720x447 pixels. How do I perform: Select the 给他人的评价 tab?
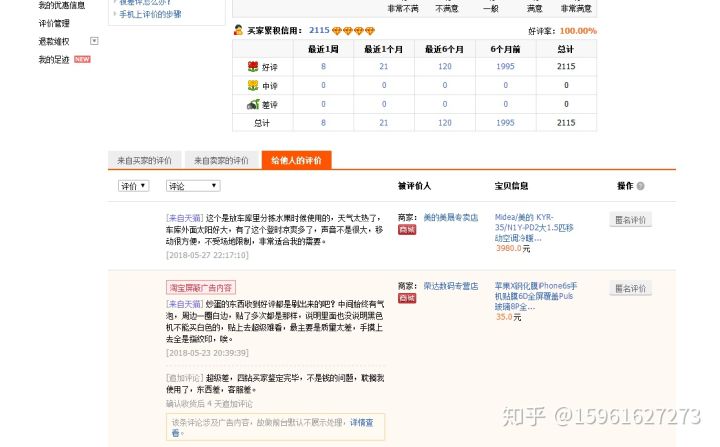tap(297, 160)
